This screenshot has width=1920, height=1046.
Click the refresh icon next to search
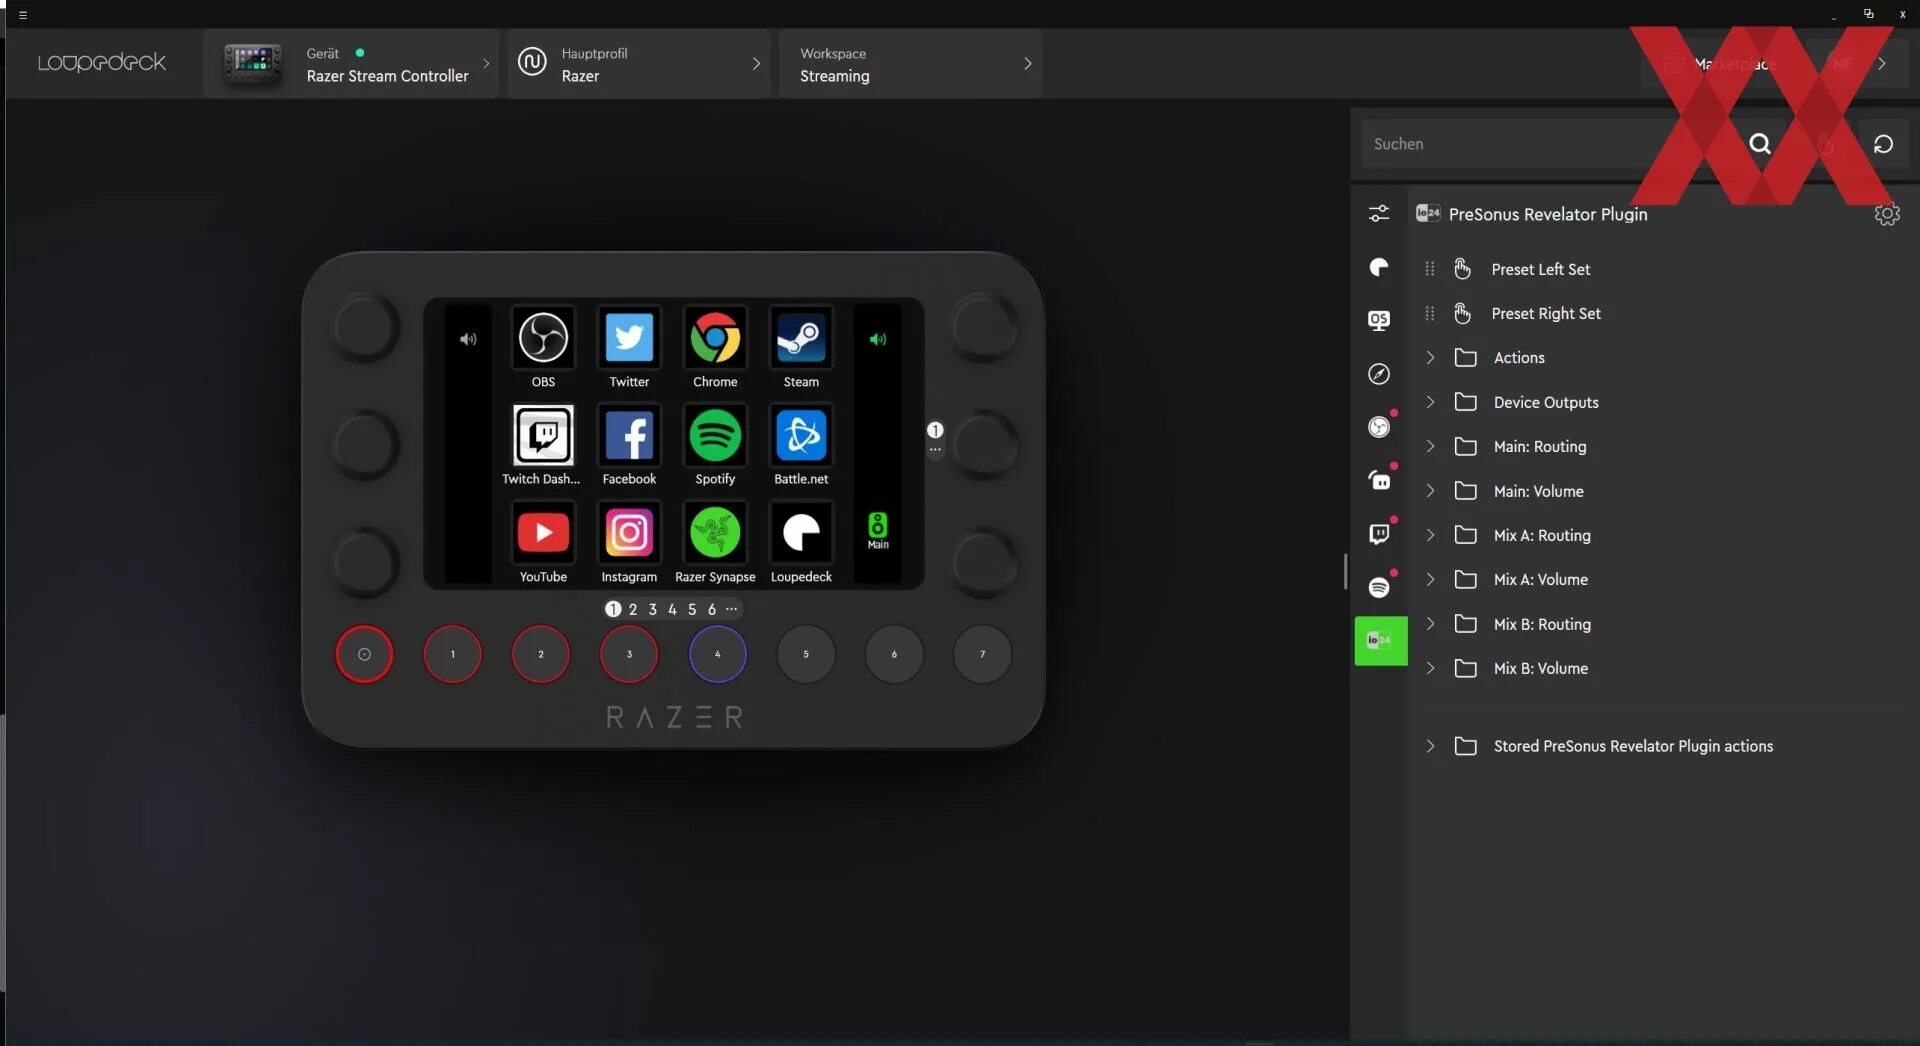1883,144
